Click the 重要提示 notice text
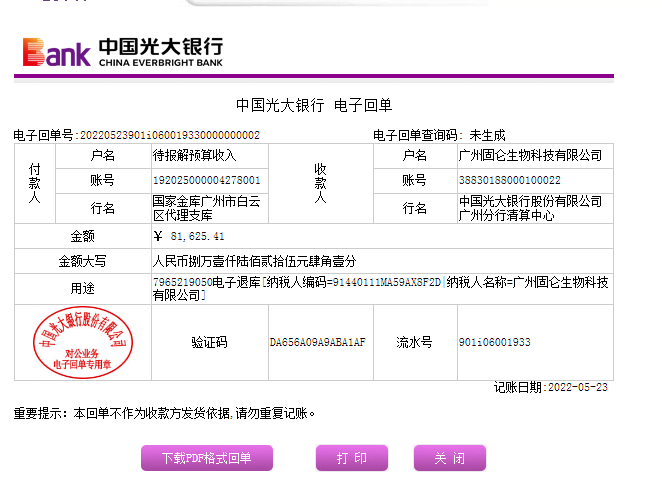This screenshot has height=495, width=662. (x=165, y=413)
